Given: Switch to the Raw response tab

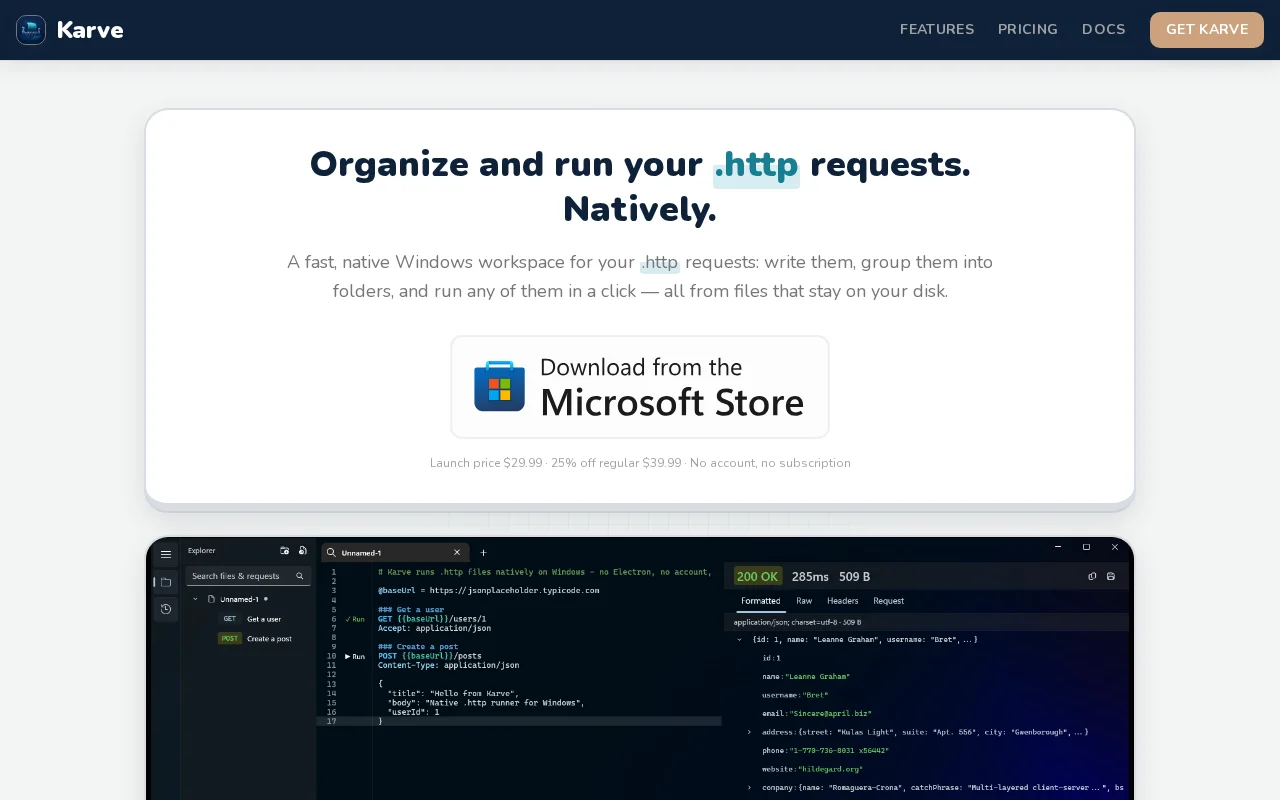Looking at the screenshot, I should (x=804, y=601).
